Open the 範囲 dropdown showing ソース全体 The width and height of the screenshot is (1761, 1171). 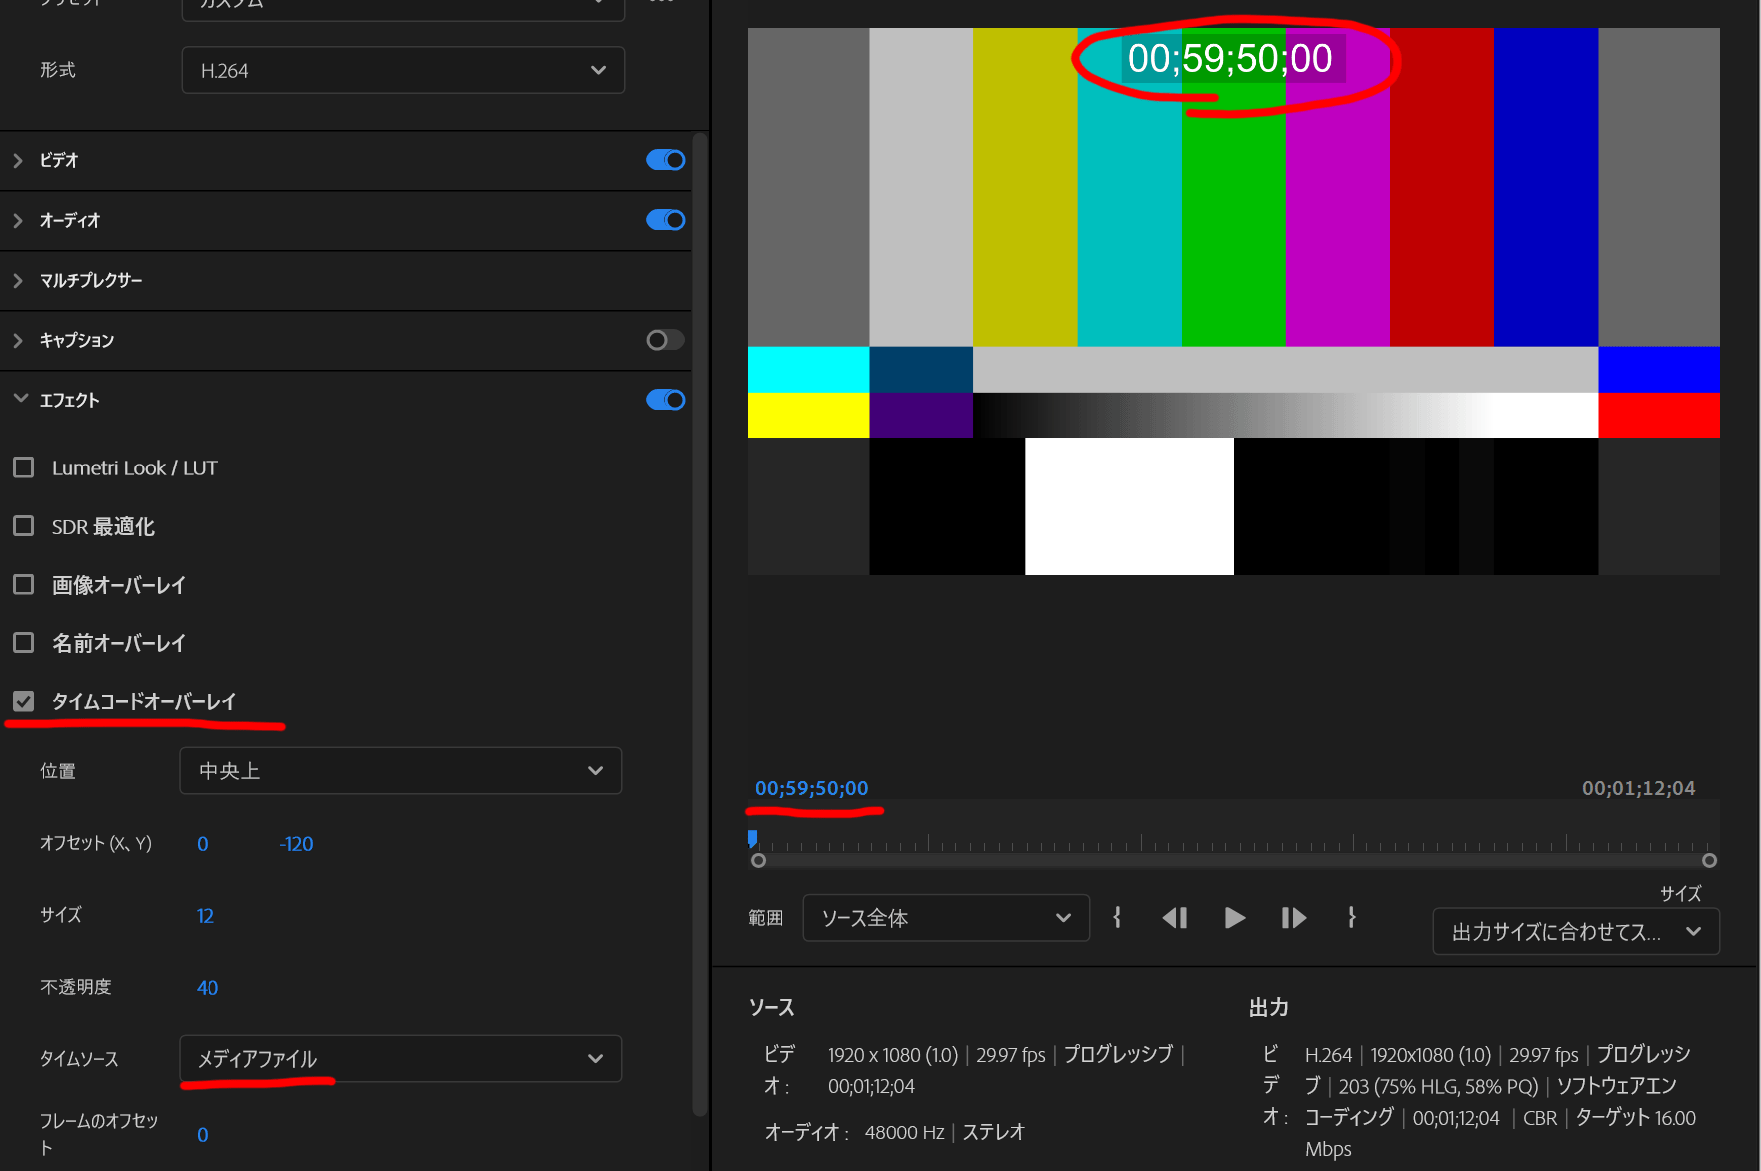pyautogui.click(x=944, y=917)
